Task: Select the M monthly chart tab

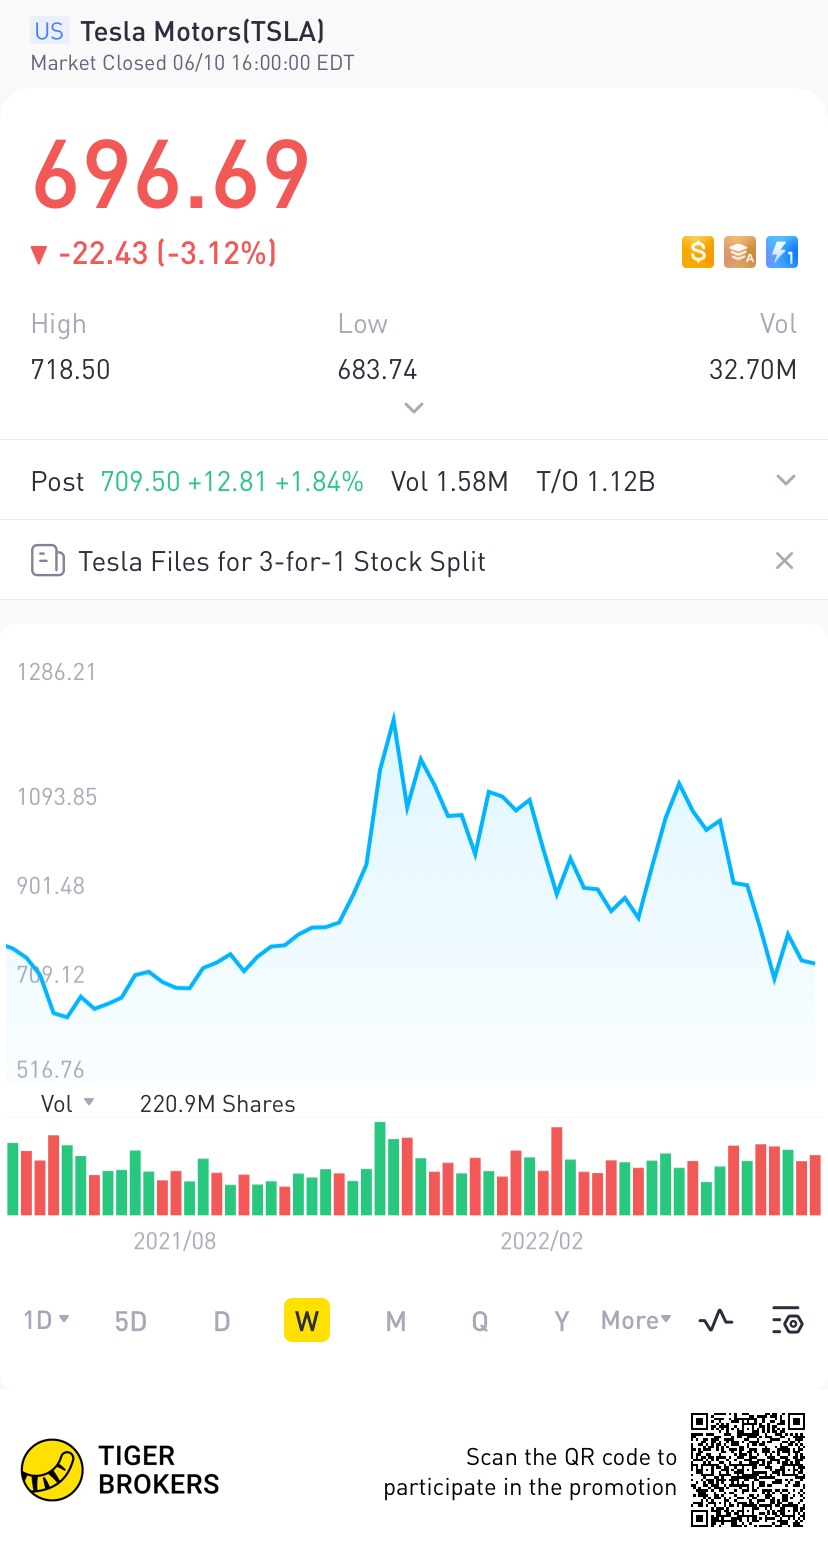Action: (396, 1321)
